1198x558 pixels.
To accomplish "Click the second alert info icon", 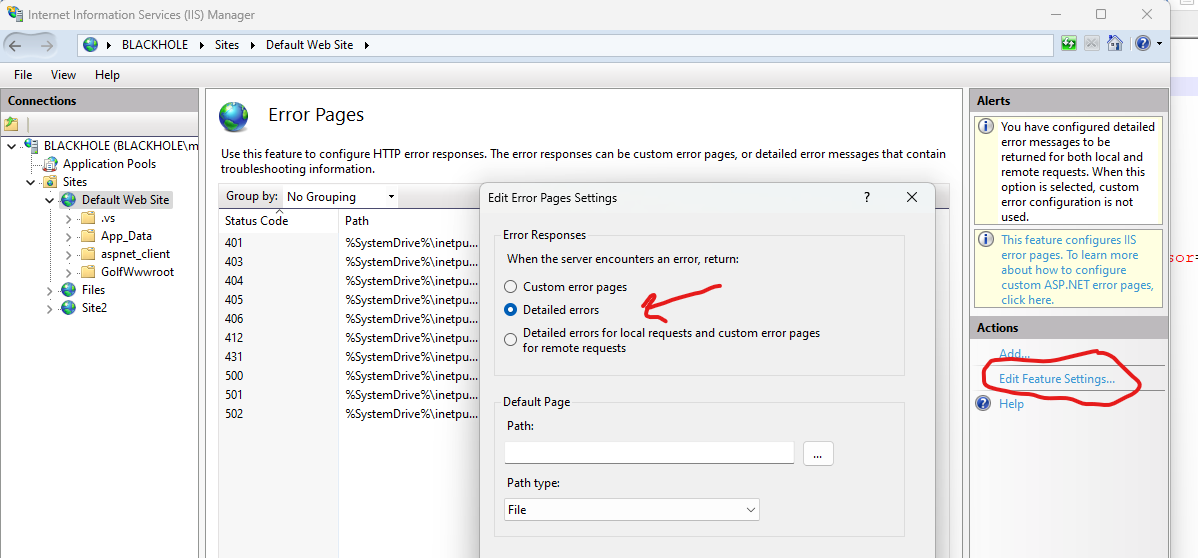I will pyautogui.click(x=986, y=240).
